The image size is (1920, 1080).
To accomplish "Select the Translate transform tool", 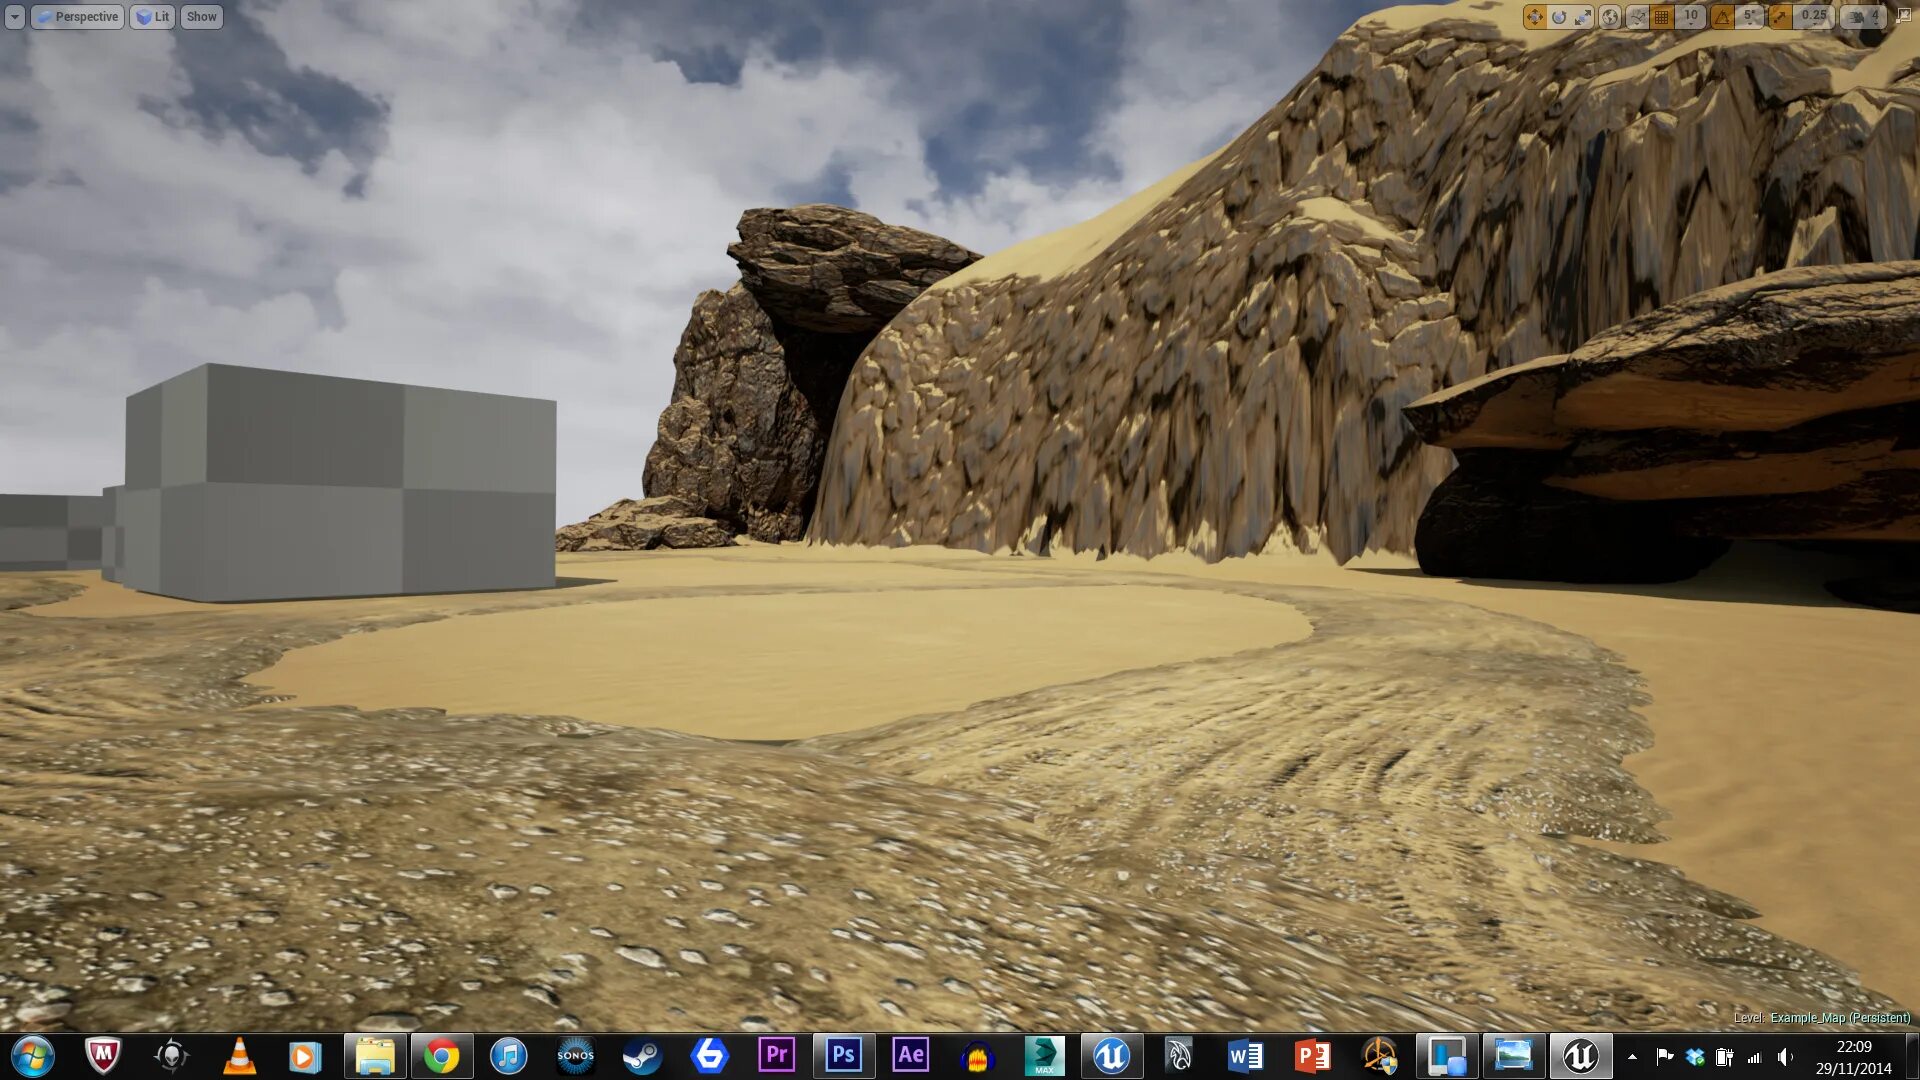I will coord(1534,17).
